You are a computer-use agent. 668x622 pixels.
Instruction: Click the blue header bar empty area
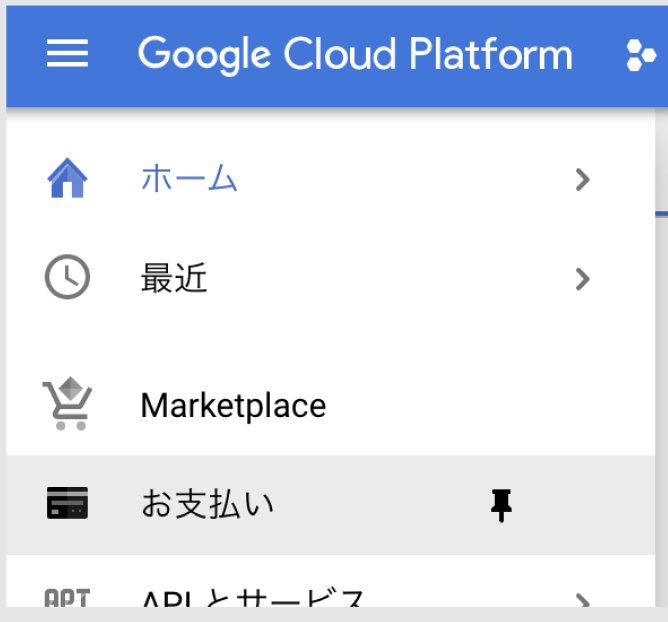pyautogui.click(x=598, y=88)
